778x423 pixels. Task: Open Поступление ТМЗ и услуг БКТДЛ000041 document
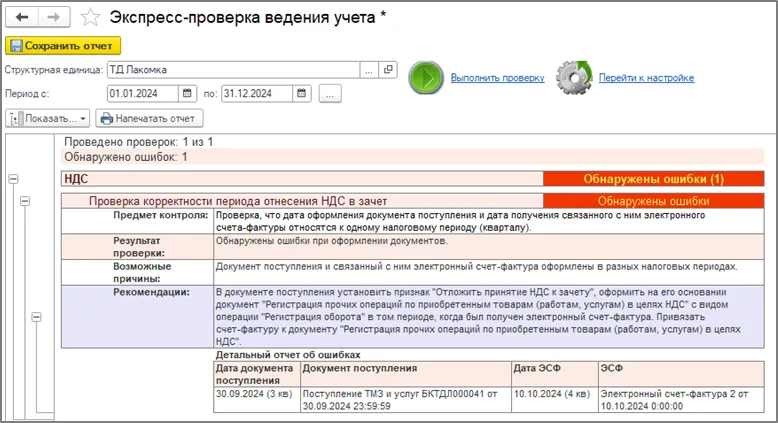point(406,400)
